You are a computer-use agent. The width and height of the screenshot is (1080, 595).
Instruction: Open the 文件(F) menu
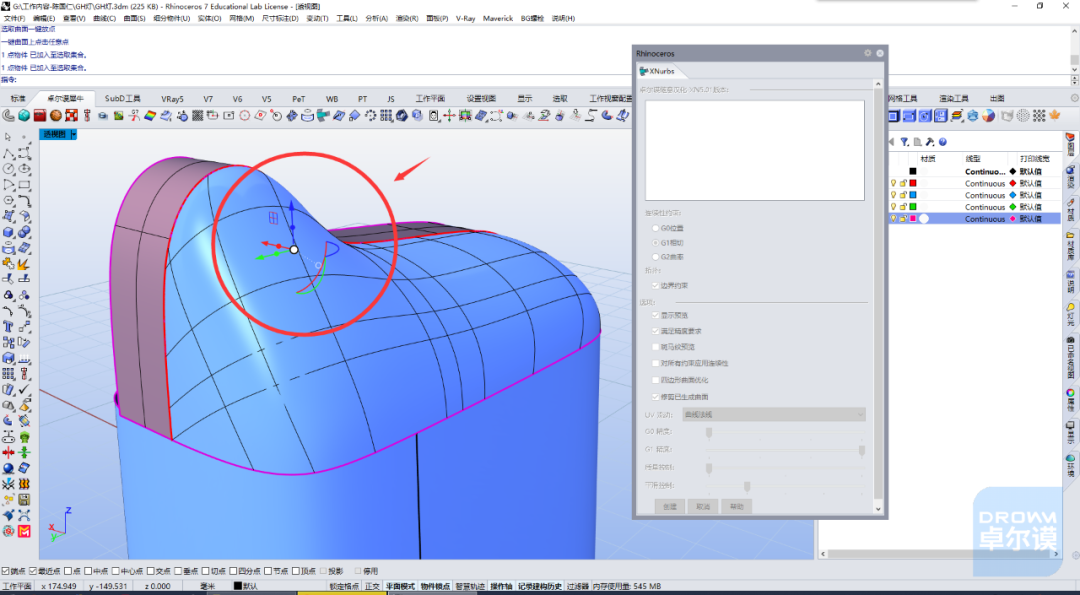click(14, 19)
